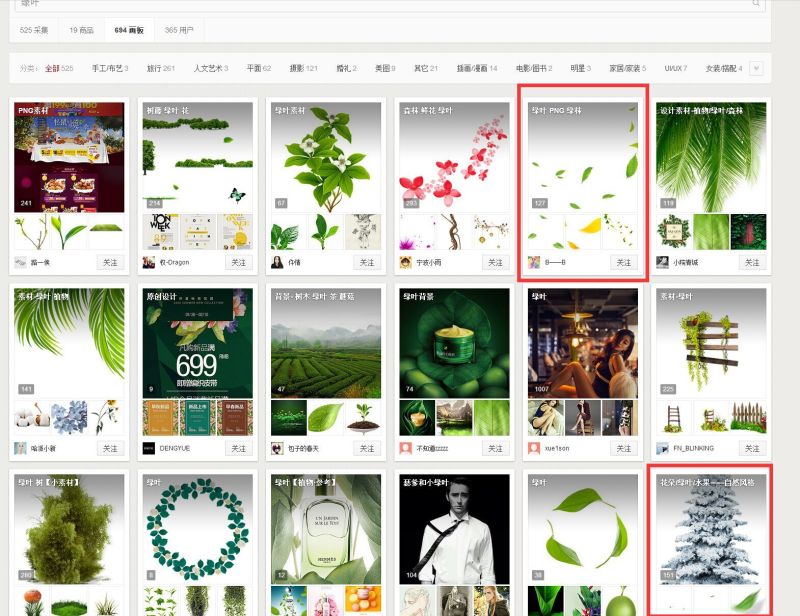Open DENGYUE user avatar
This screenshot has height=616, width=800.
148,448
